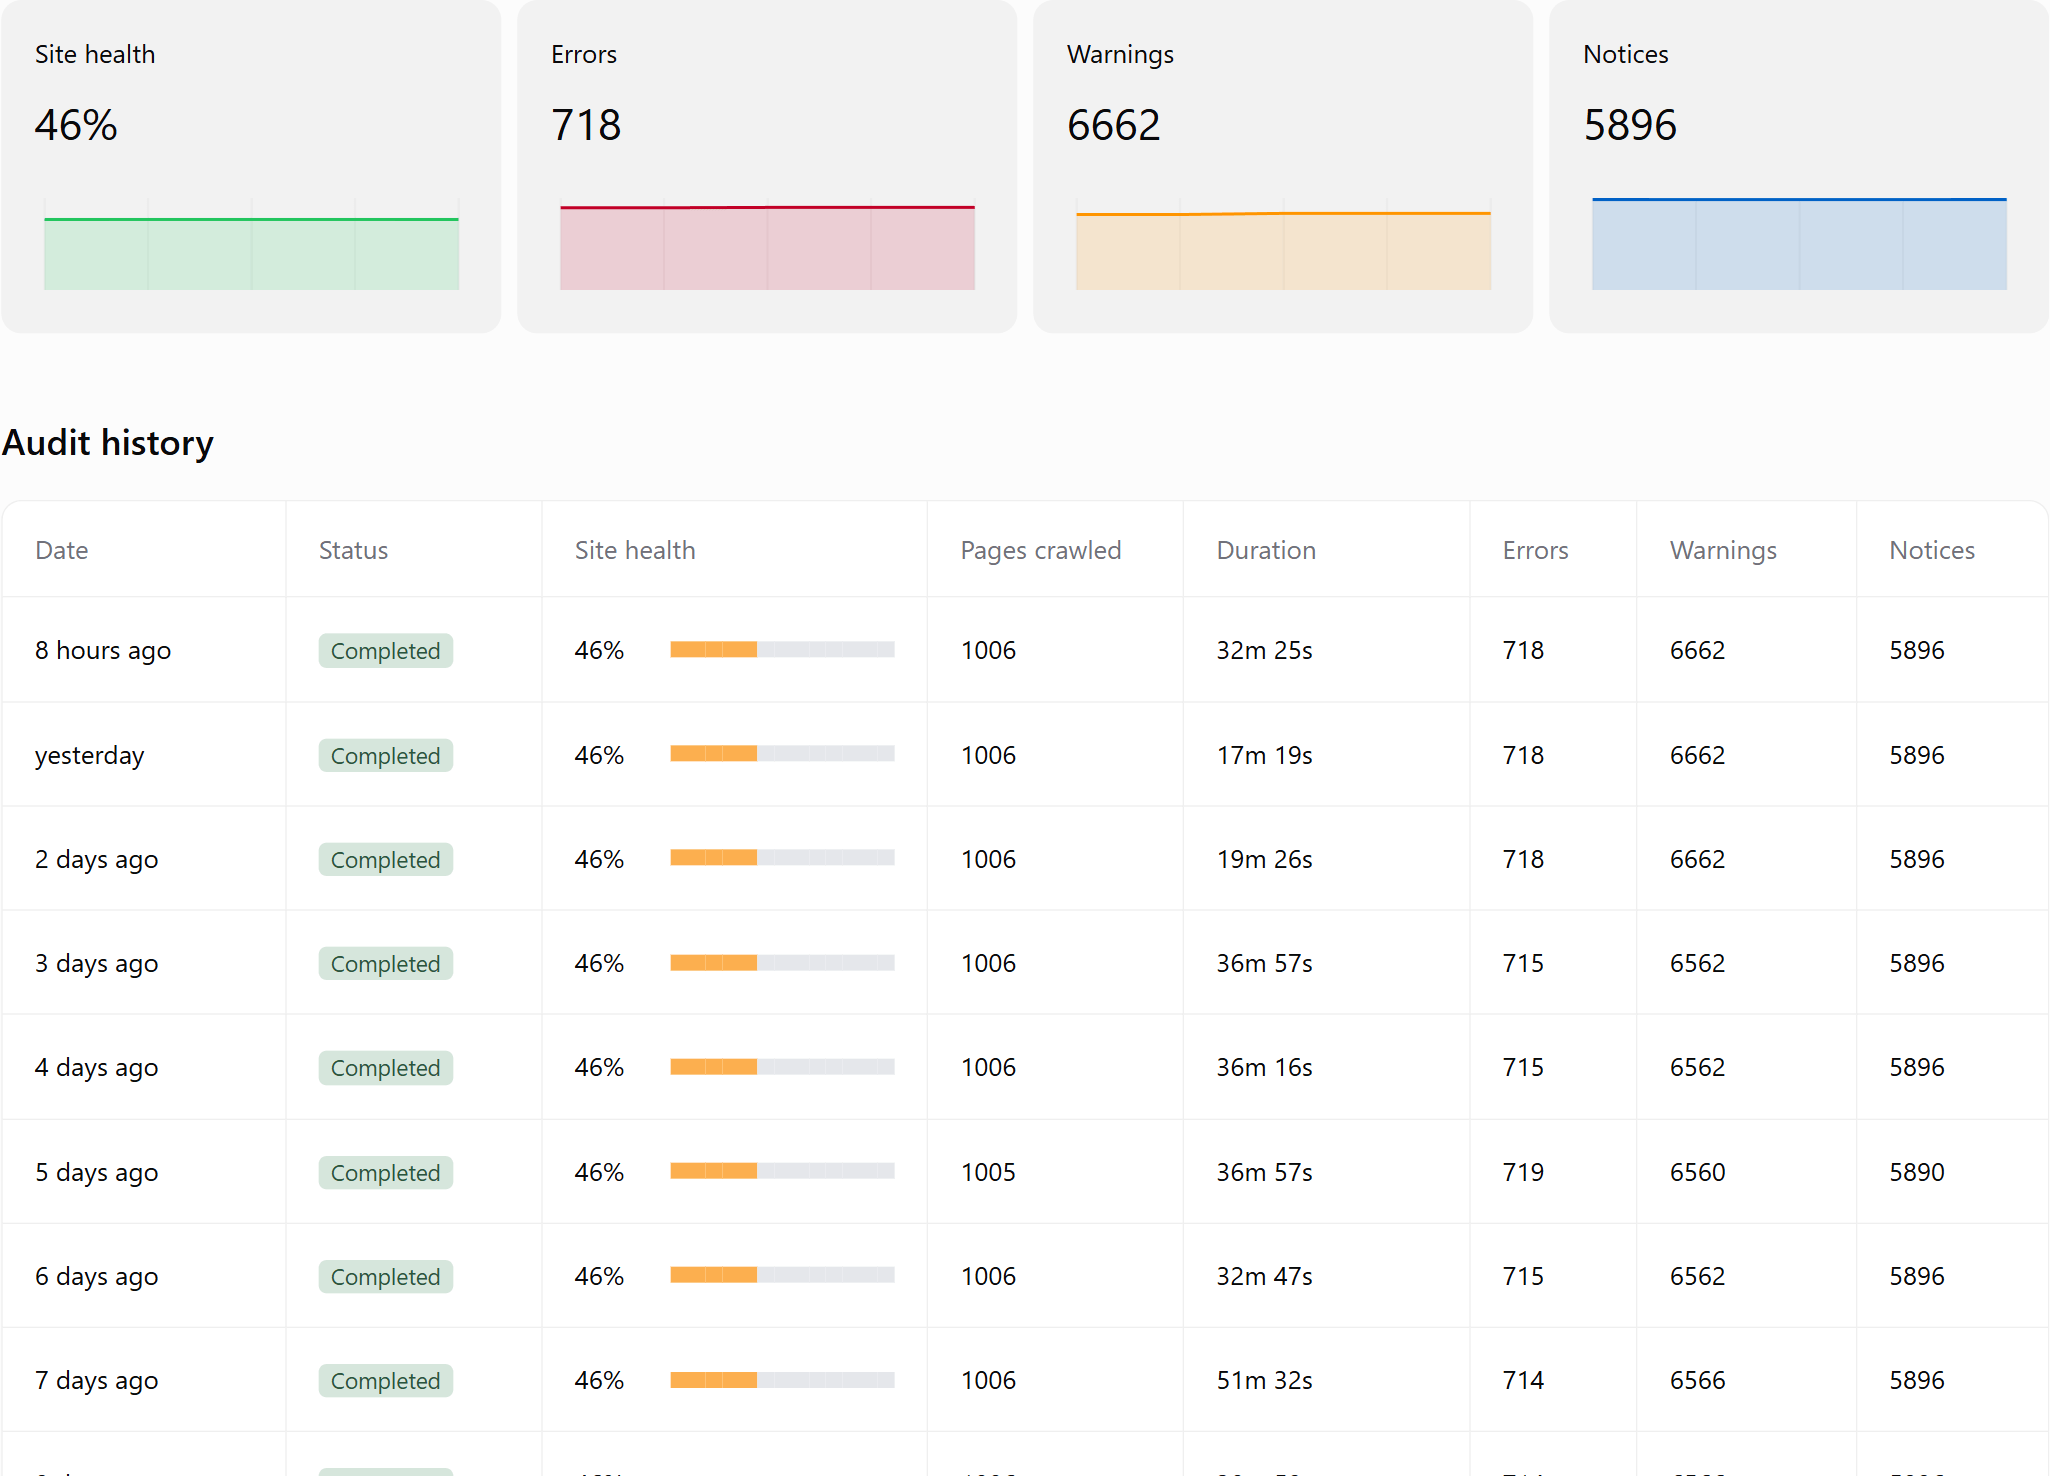Click Completed badge for 8 hours ago
This screenshot has height=1476, width=2050.
[386, 651]
